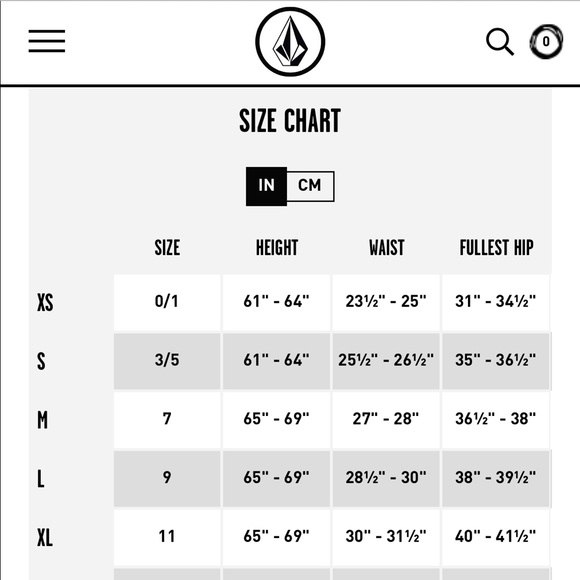Click the Volcom stone logo
Image resolution: width=580 pixels, height=580 pixels.
click(290, 41)
